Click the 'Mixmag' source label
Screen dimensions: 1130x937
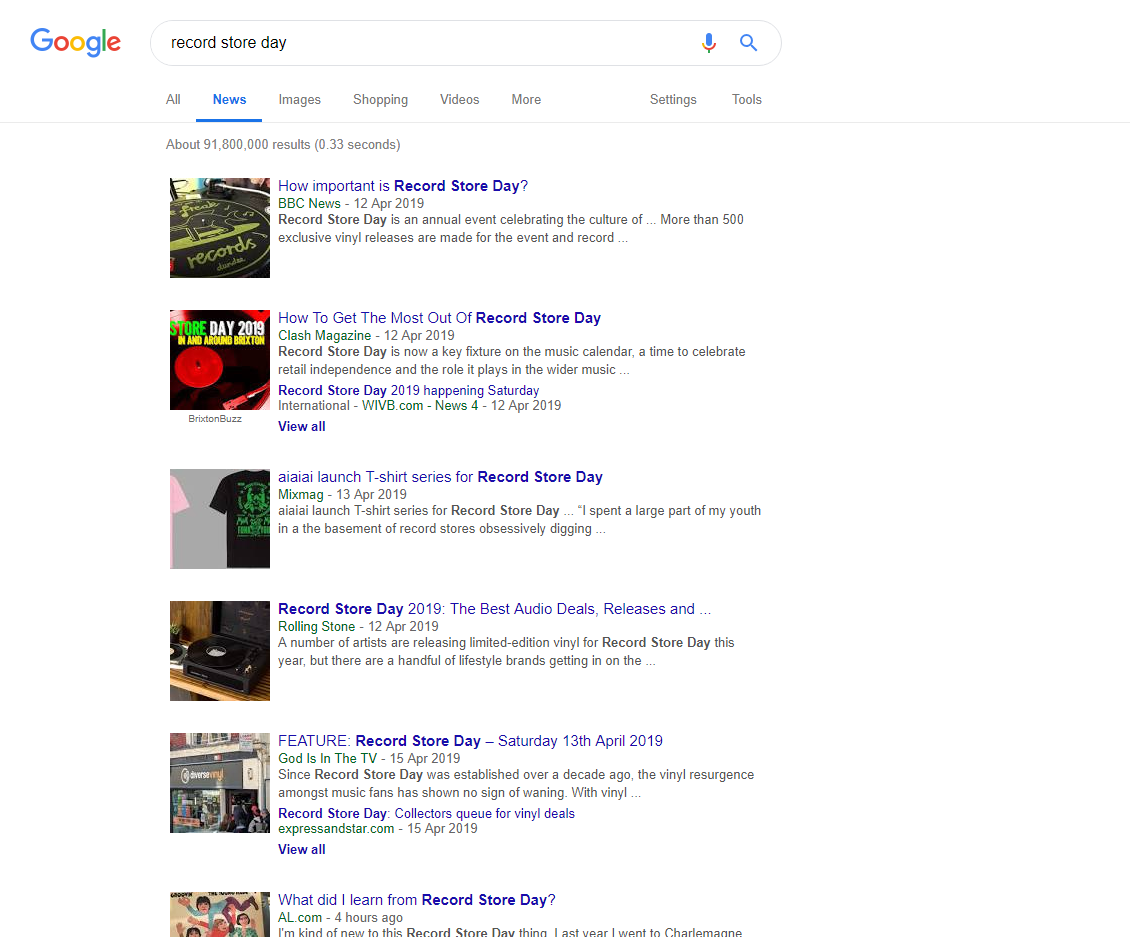coord(301,494)
